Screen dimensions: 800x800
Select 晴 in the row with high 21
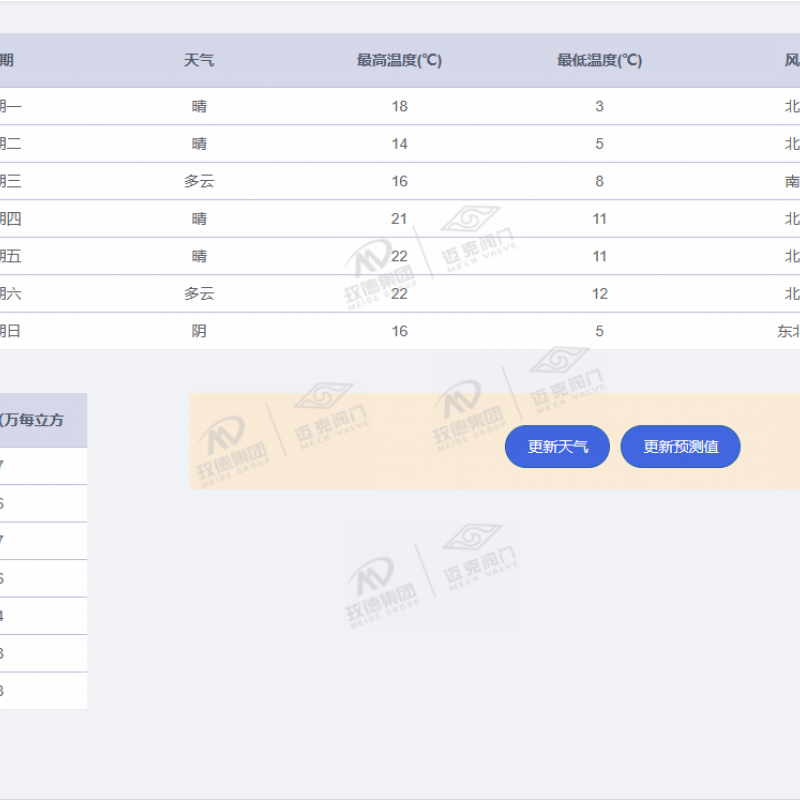[199, 219]
